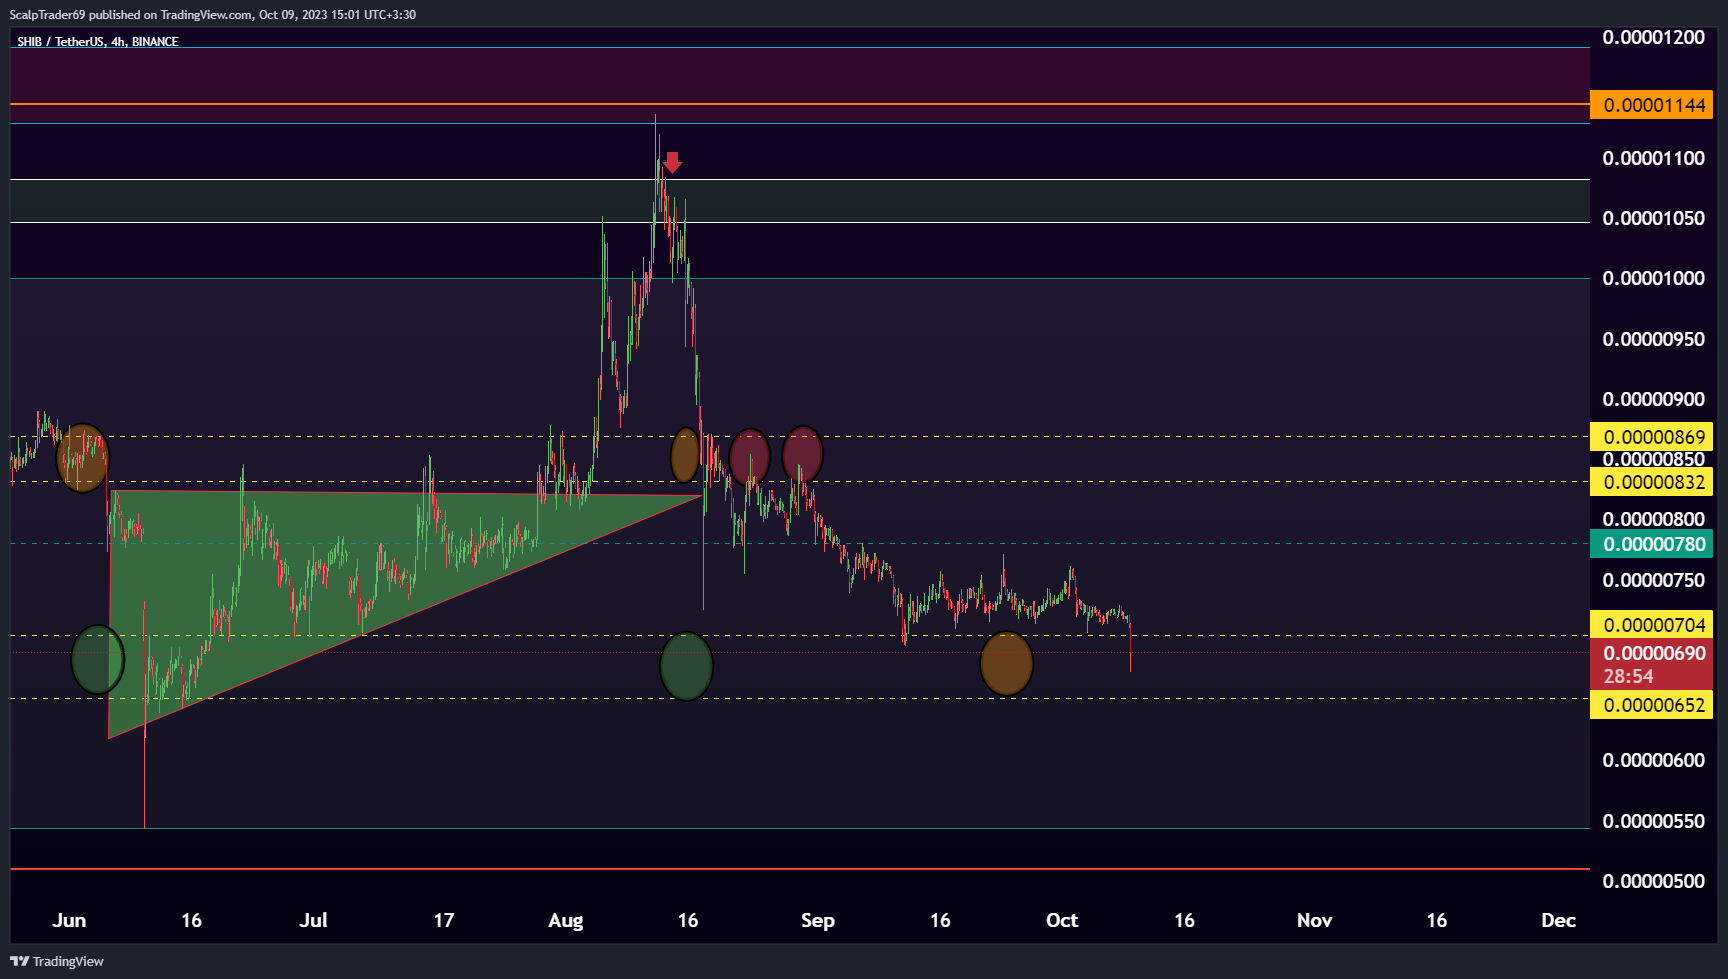The width and height of the screenshot is (1728, 979).
Task: Click the 0.00000550 price scale value
Action: [x=1653, y=821]
